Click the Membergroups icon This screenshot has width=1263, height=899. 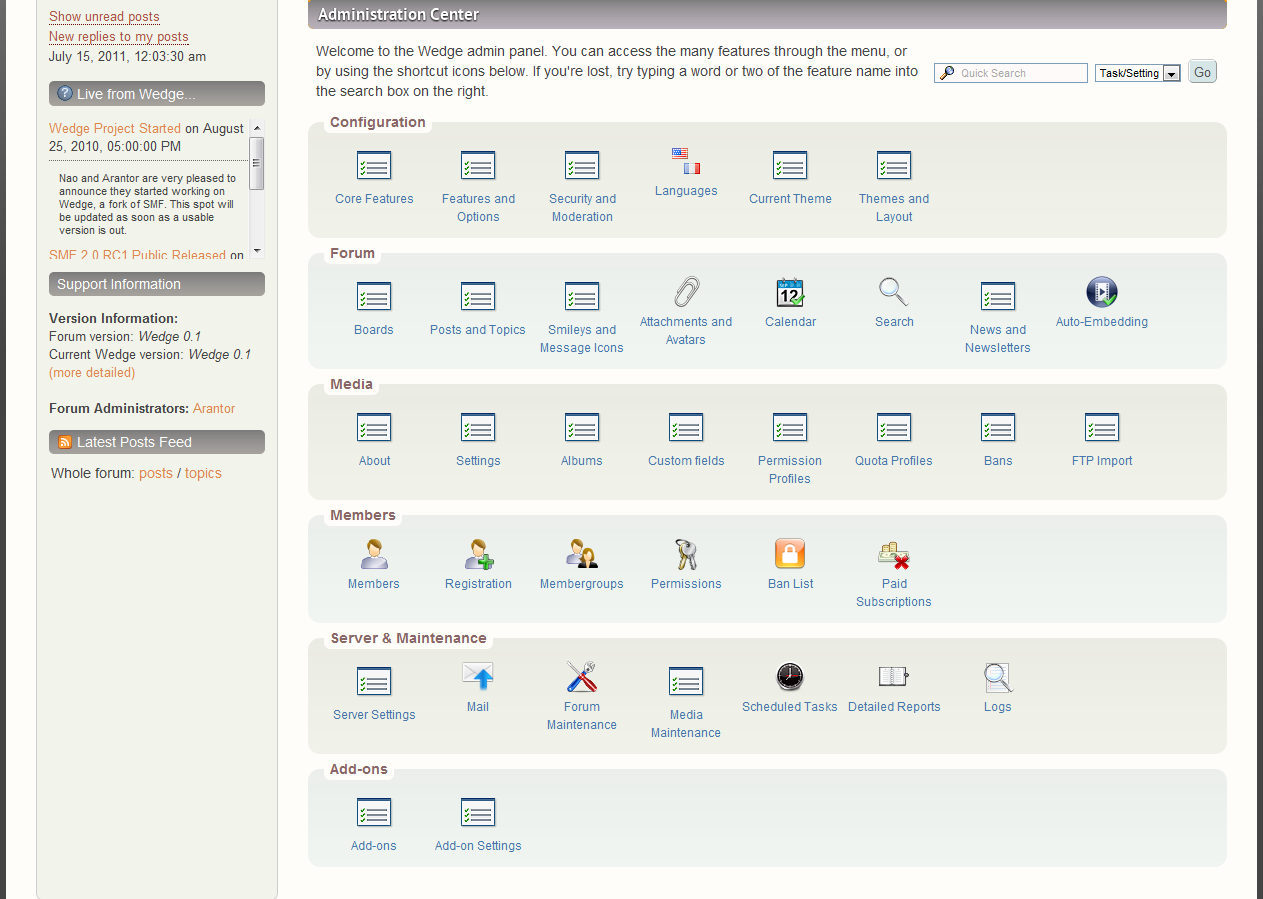pyautogui.click(x=582, y=554)
